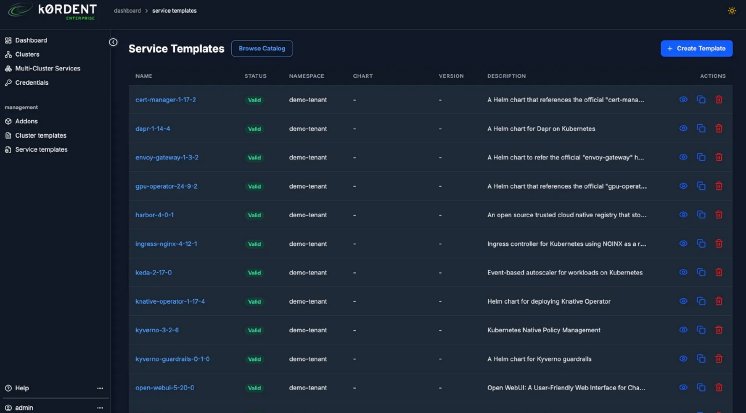The height and width of the screenshot is (413, 746).
Task: View envoy-gateway-1-3-2 with the eye icon
Action: [x=683, y=157]
